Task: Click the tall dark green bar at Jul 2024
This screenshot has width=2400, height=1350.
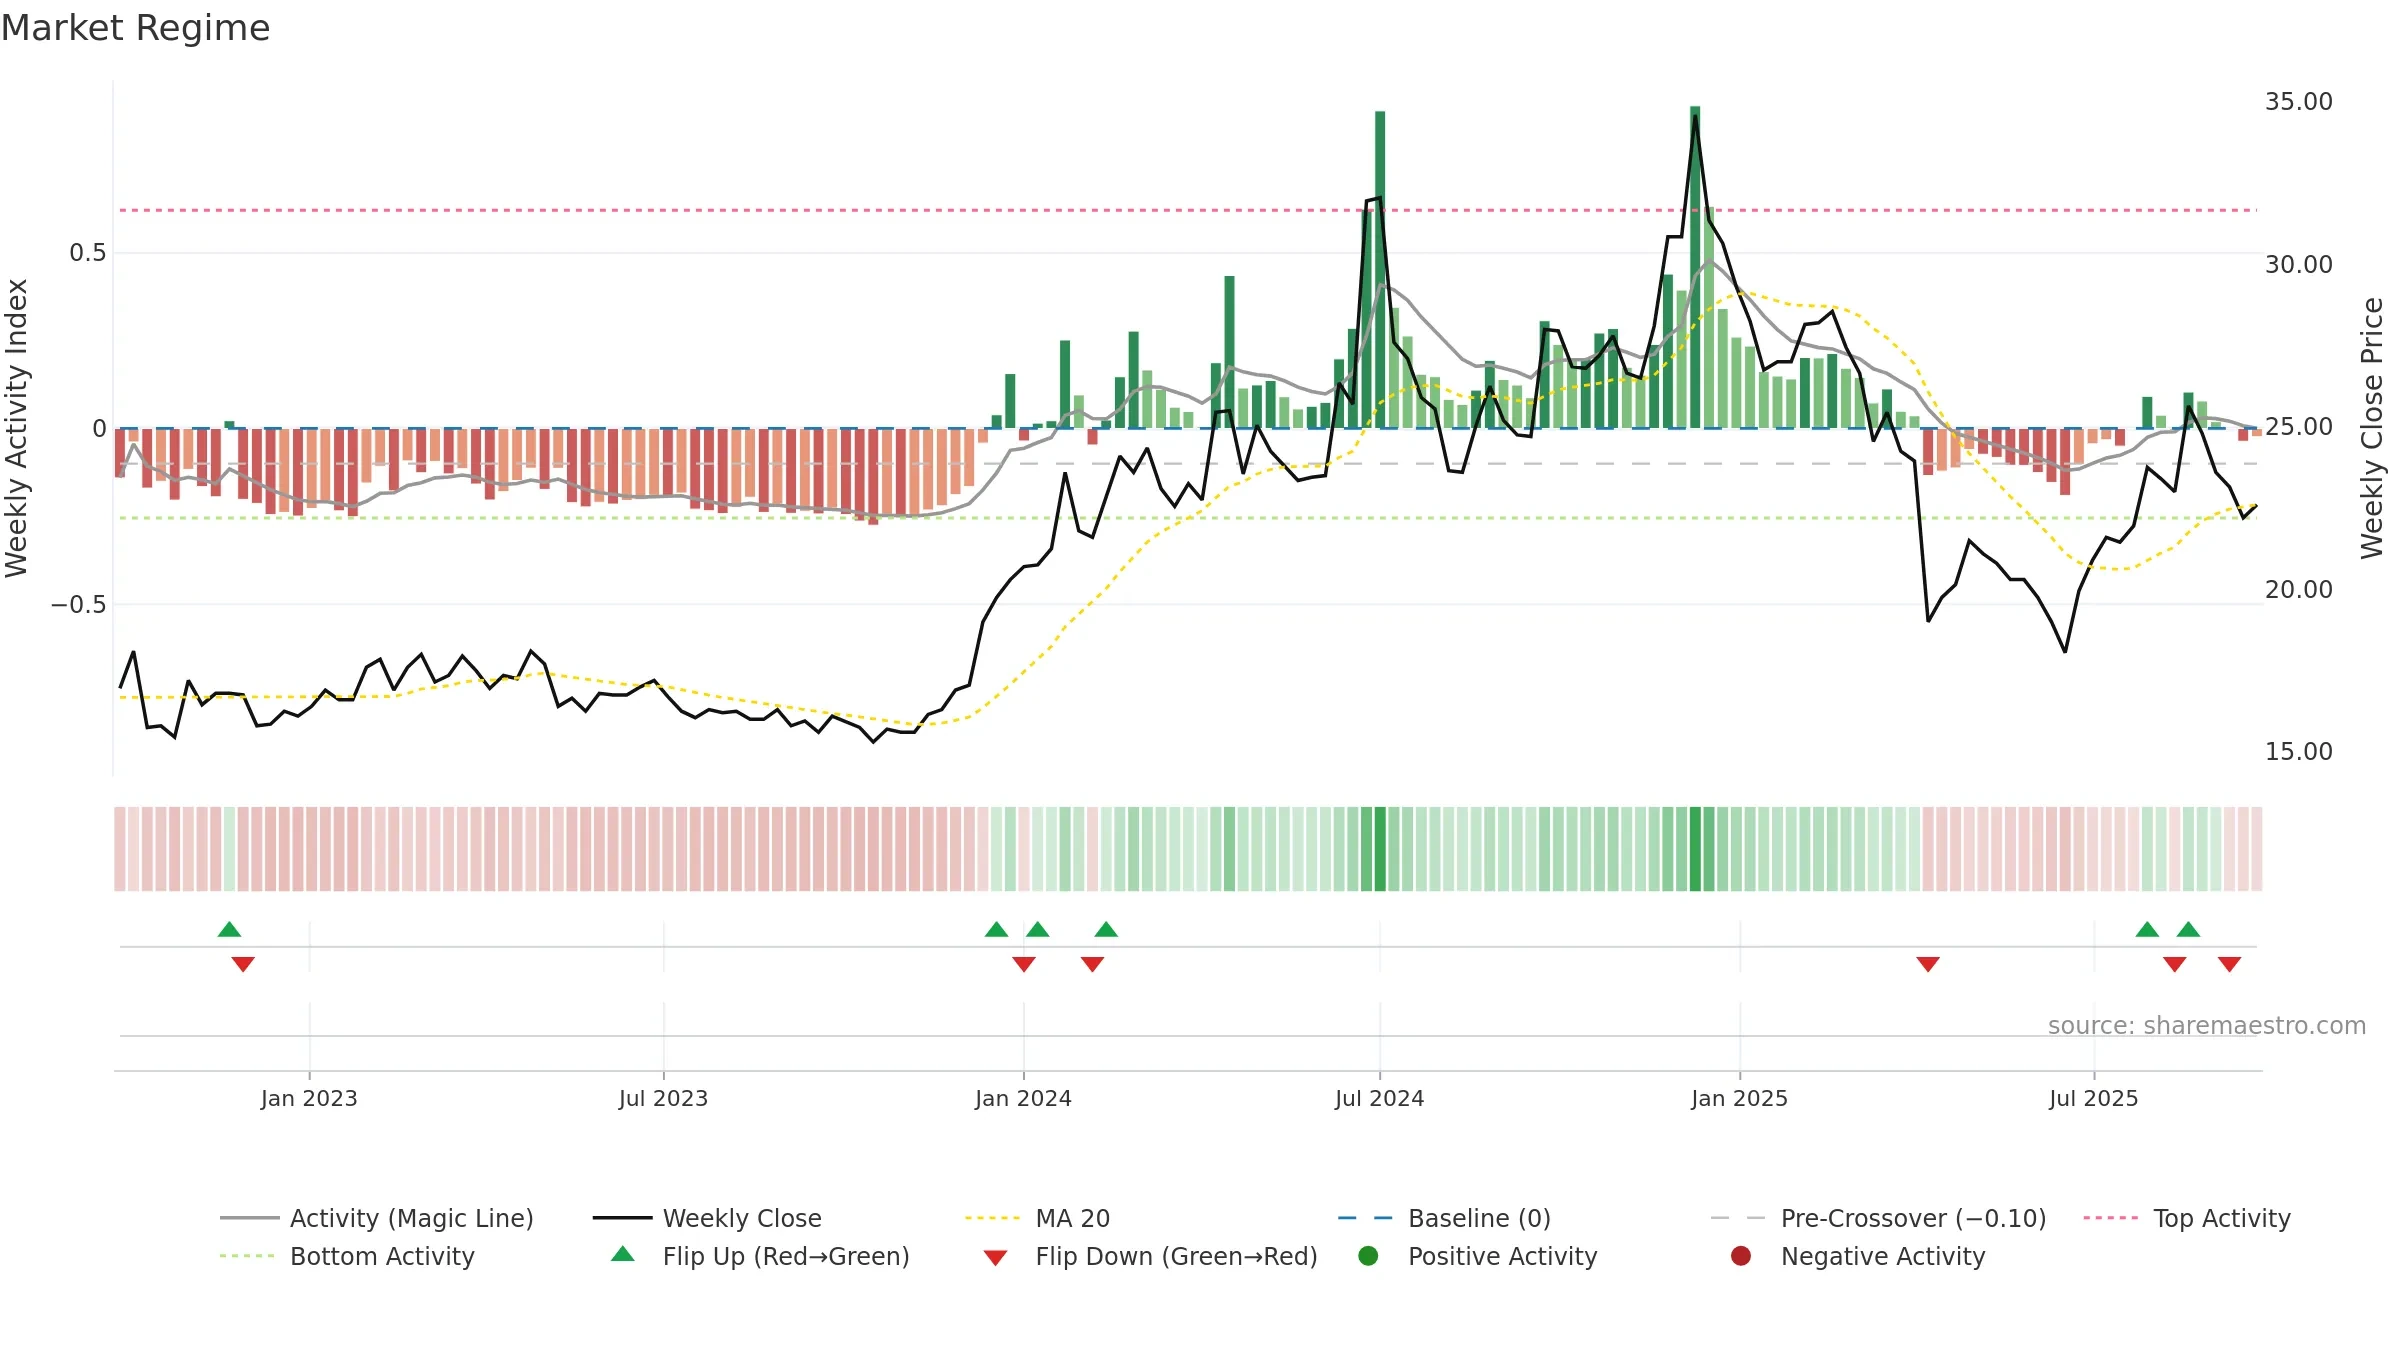Action: point(1380,270)
